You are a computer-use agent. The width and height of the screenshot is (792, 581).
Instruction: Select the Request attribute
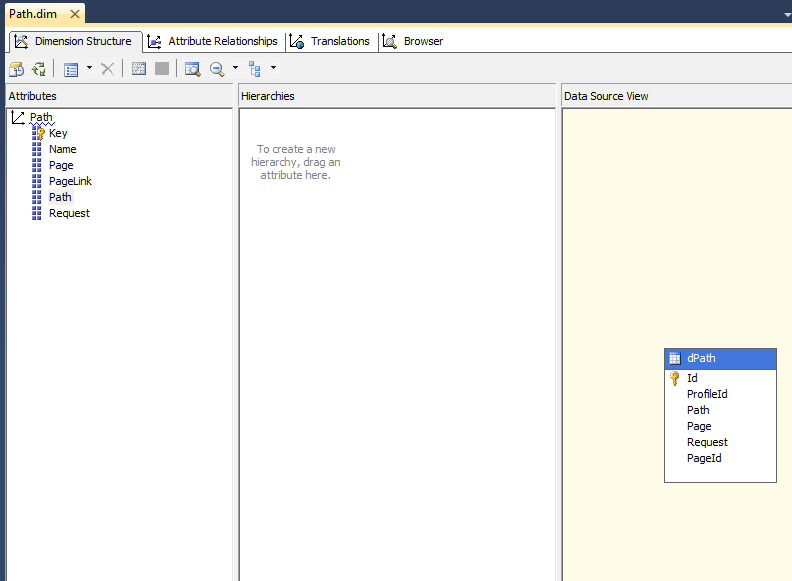(x=69, y=213)
